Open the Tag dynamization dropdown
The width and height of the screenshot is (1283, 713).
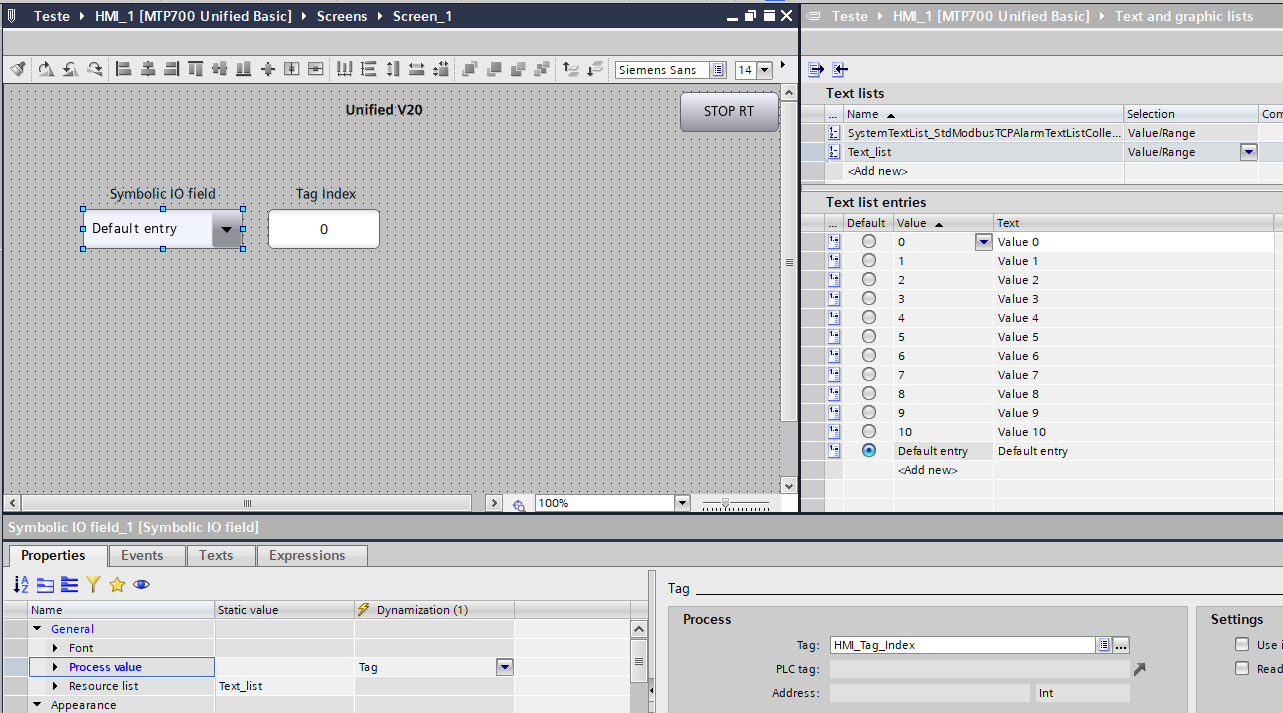point(504,667)
